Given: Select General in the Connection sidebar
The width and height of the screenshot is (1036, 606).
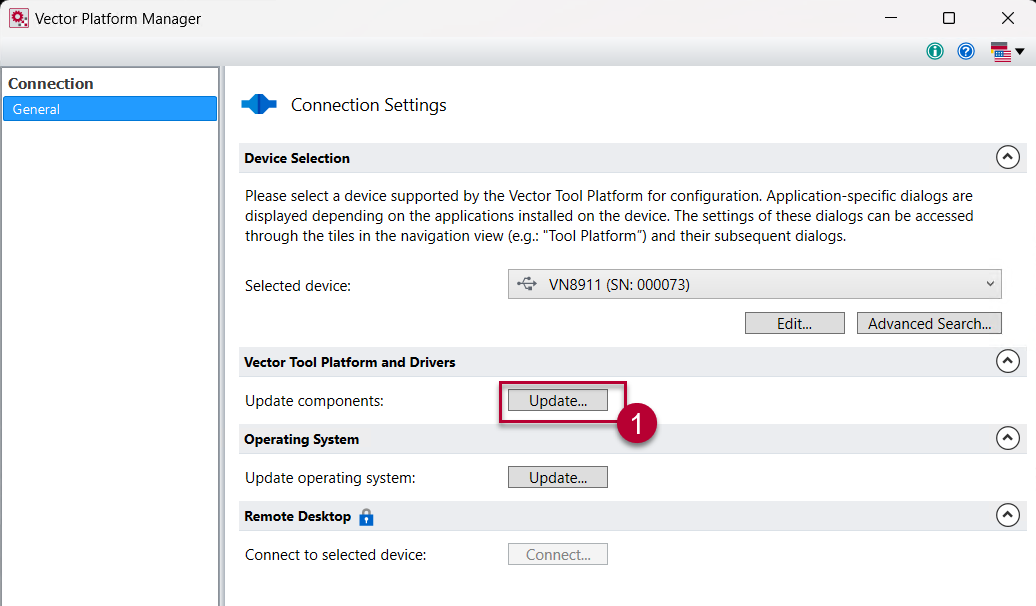Looking at the screenshot, I should [110, 109].
